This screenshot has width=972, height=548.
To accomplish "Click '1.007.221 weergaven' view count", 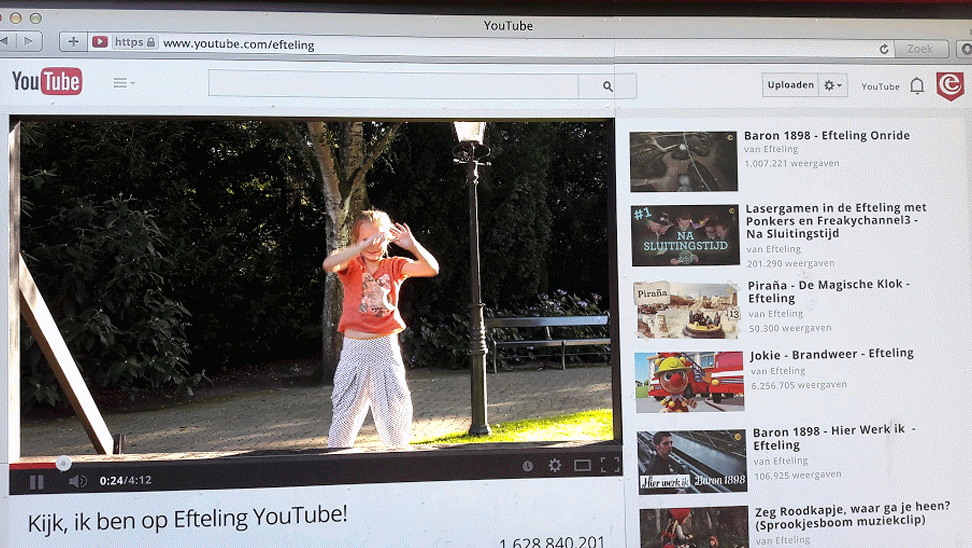I will [x=792, y=164].
